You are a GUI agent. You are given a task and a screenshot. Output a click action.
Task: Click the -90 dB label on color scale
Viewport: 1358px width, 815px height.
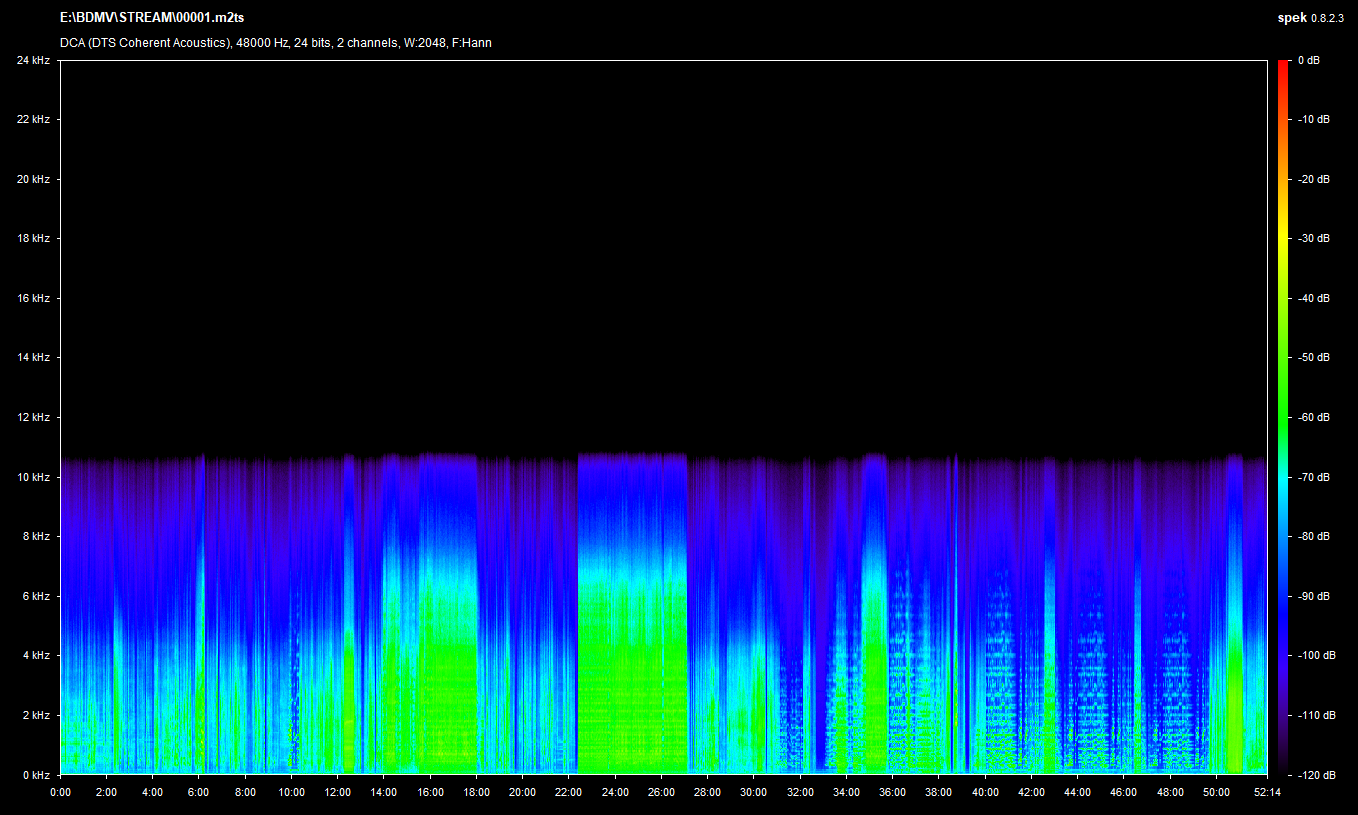coord(1314,597)
